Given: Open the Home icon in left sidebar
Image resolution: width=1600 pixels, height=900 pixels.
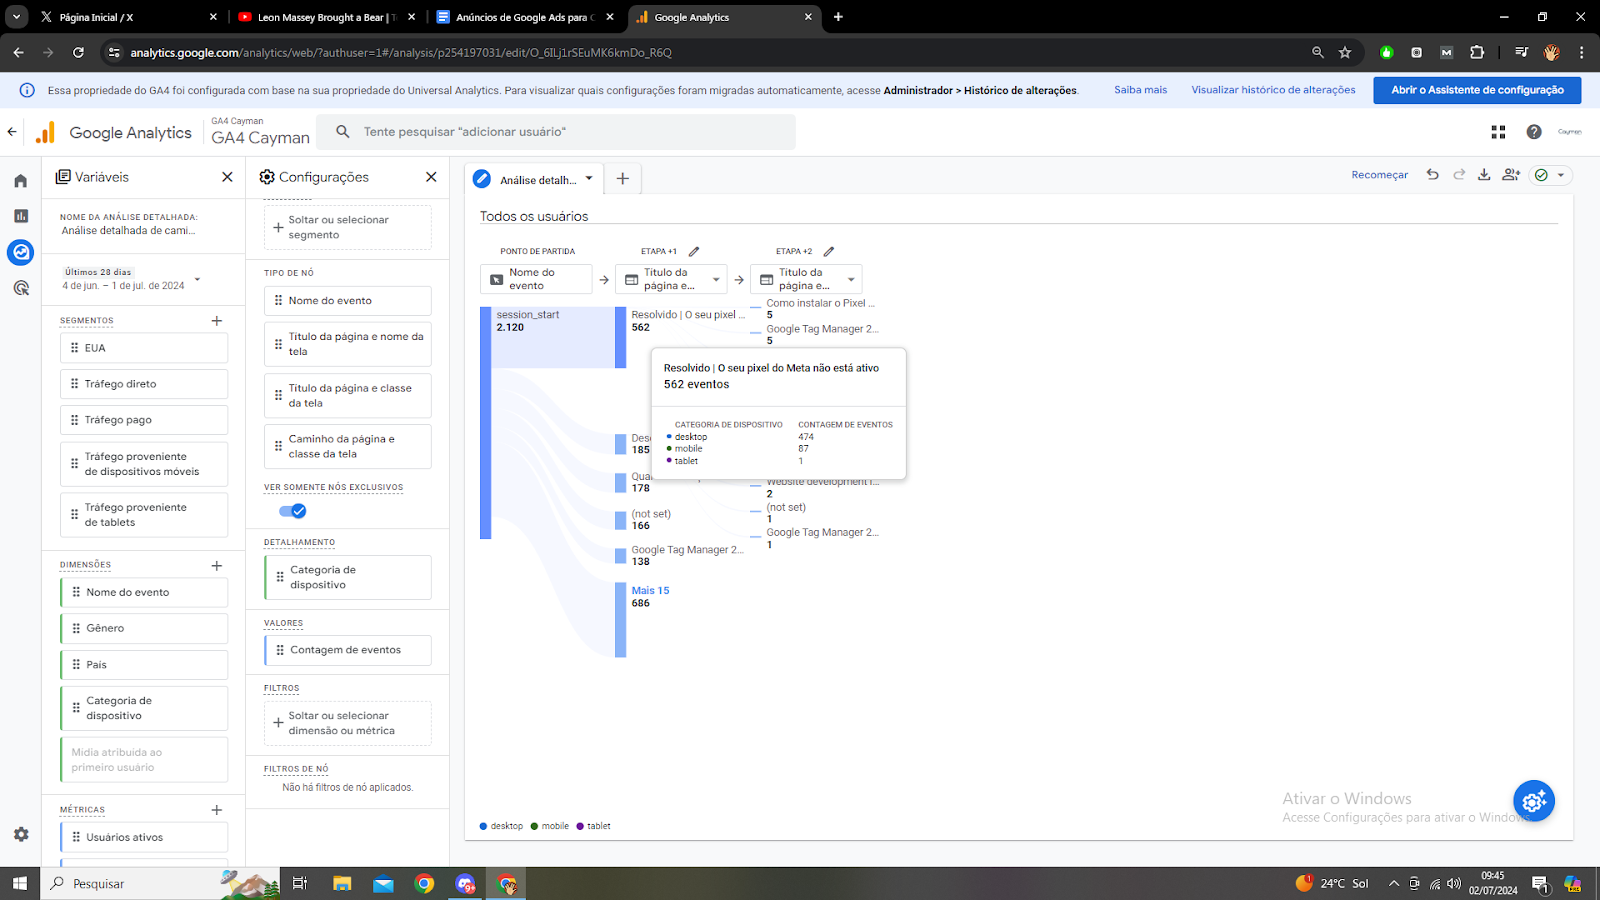Looking at the screenshot, I should point(20,181).
